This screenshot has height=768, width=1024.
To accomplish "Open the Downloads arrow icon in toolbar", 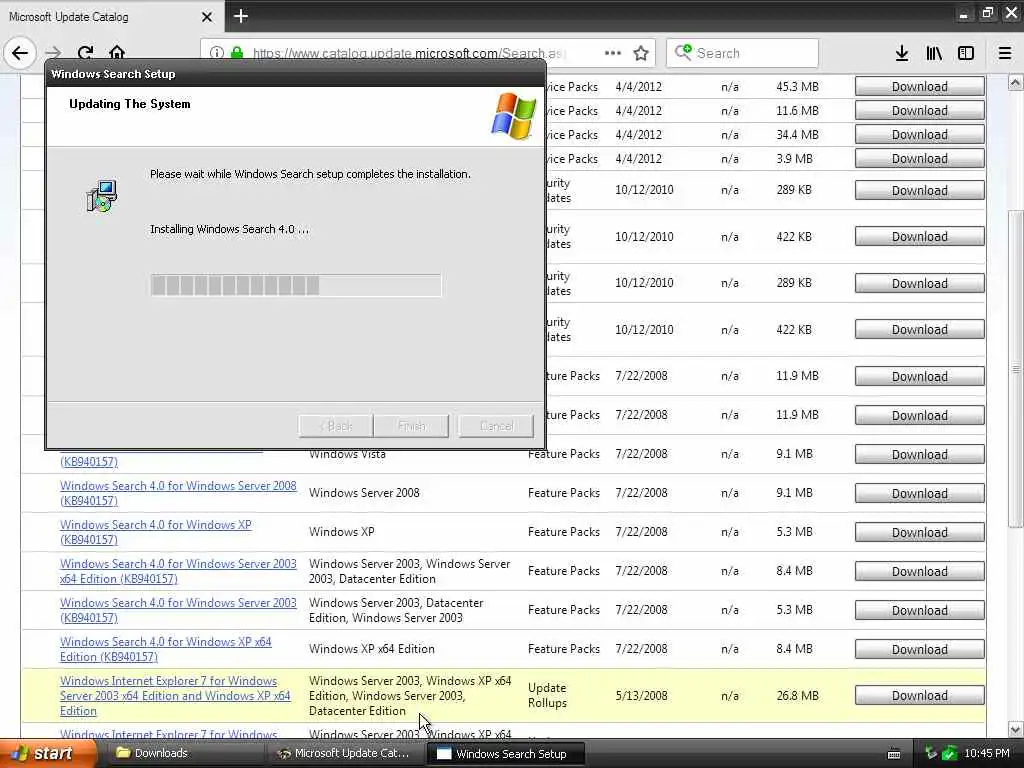I will [x=902, y=53].
